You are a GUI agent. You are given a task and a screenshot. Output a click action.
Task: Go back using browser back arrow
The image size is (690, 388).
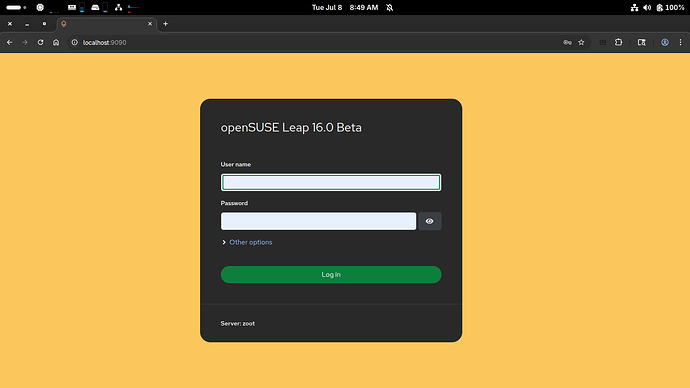9,43
